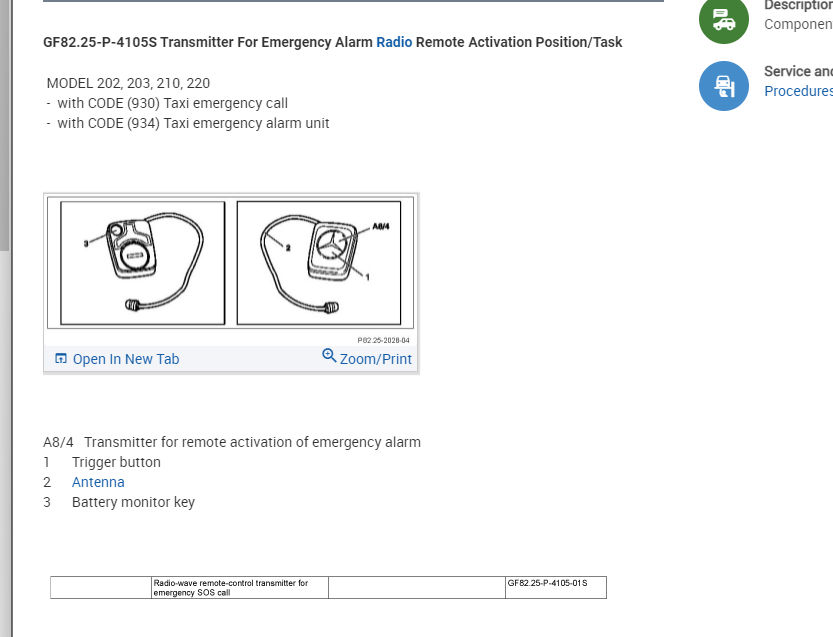Image resolution: width=833 pixels, height=637 pixels.
Task: Open the Procedures link
Action: 798,91
